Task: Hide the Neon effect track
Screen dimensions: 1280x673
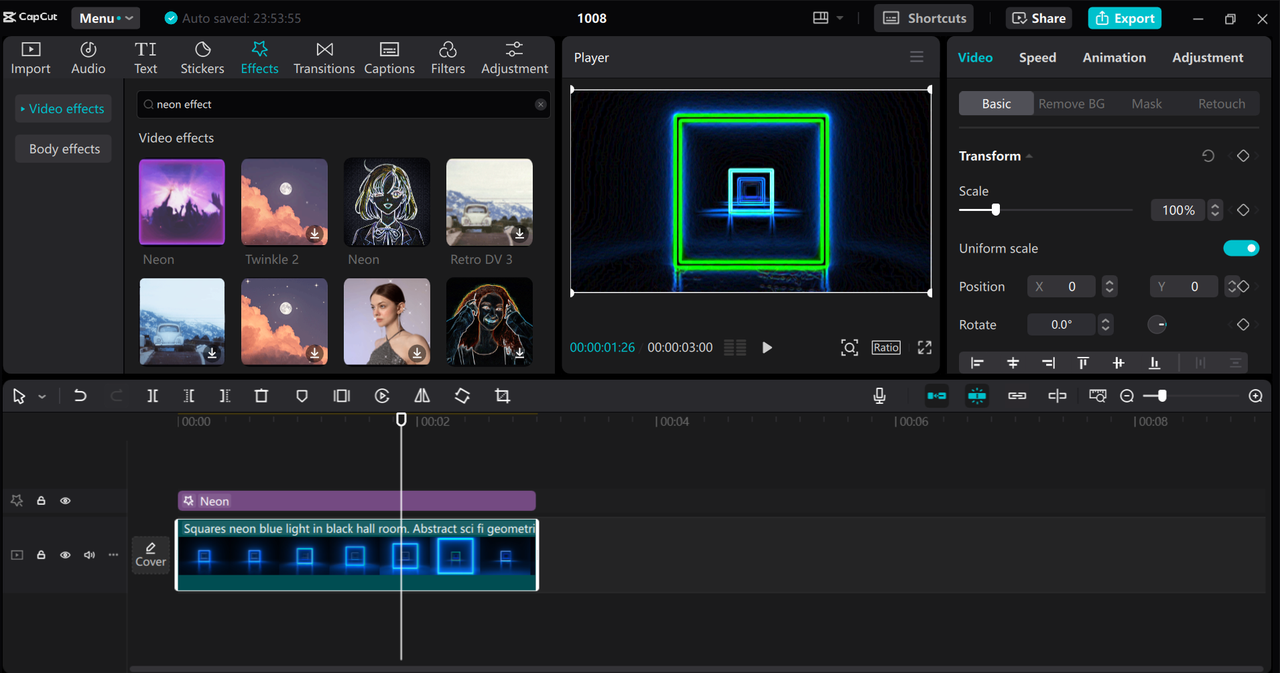Action: tap(65, 501)
